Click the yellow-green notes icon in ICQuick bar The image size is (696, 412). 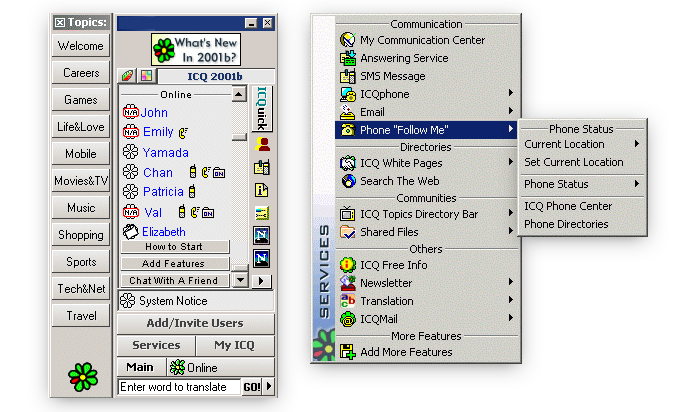[262, 213]
